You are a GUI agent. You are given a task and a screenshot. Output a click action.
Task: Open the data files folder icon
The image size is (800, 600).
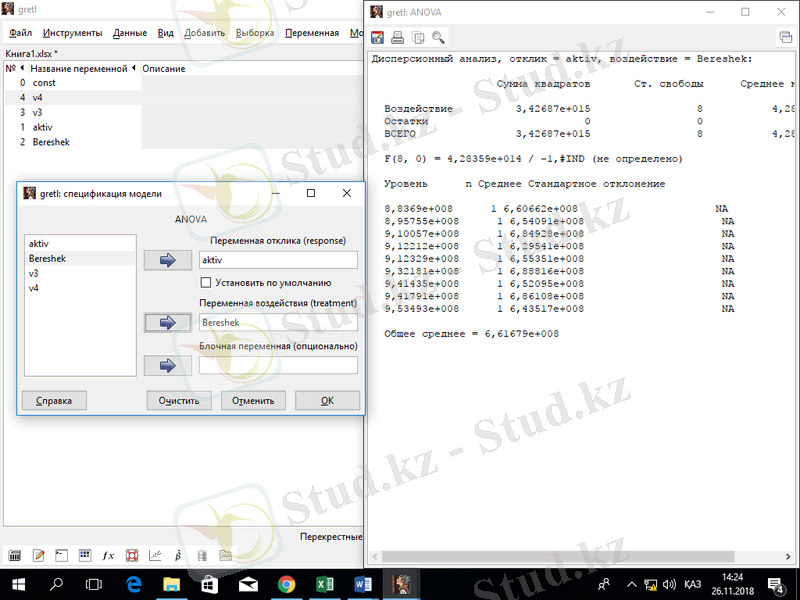(x=226, y=555)
